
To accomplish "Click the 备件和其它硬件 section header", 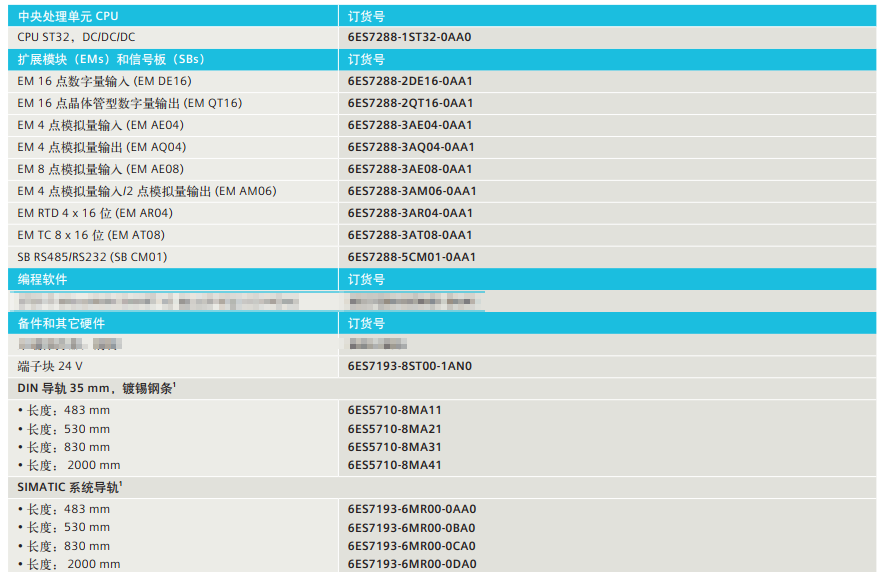I will coord(173,324).
